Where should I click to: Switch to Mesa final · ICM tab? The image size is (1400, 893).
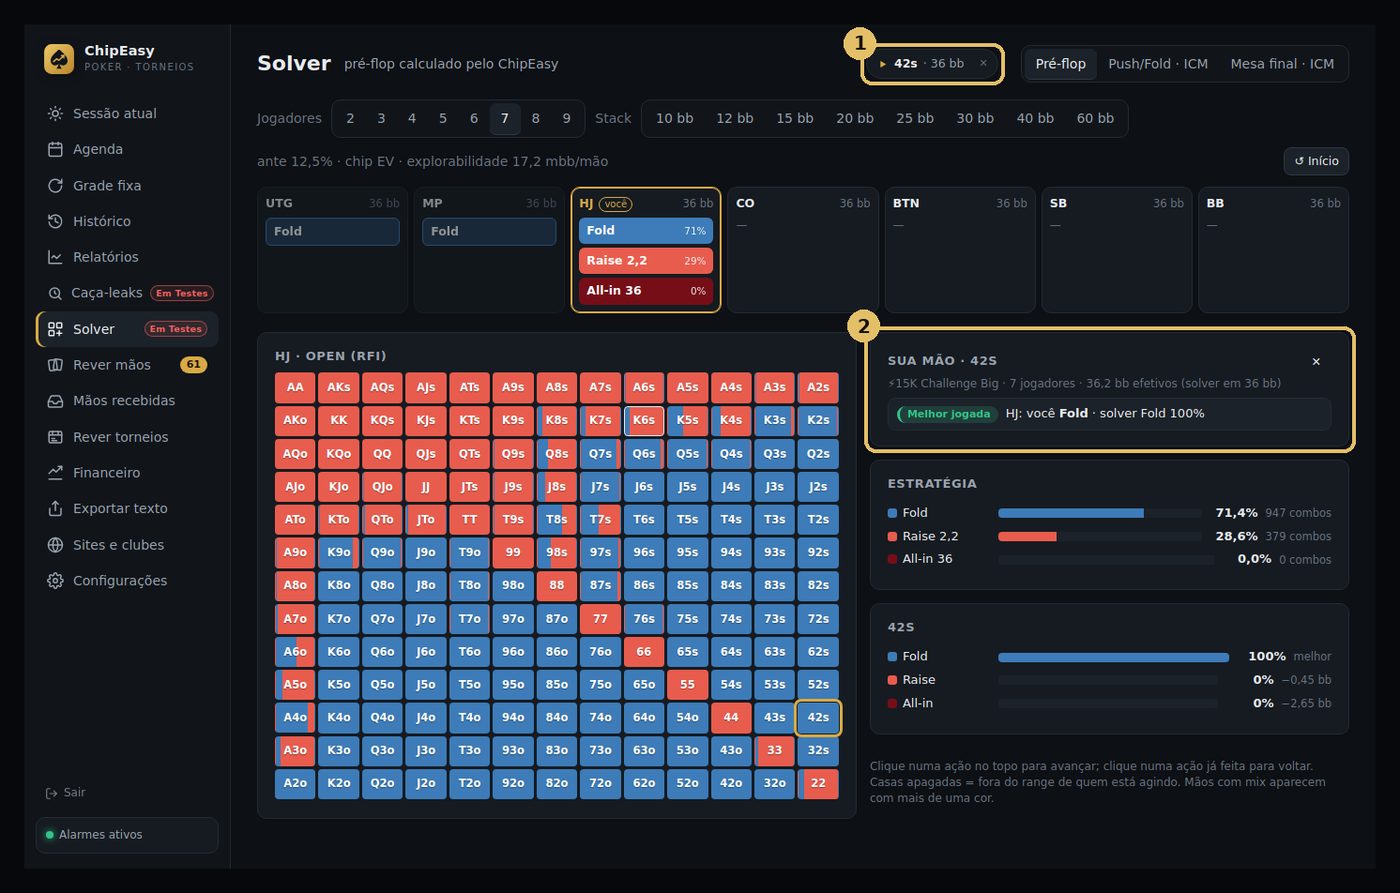pos(1282,64)
